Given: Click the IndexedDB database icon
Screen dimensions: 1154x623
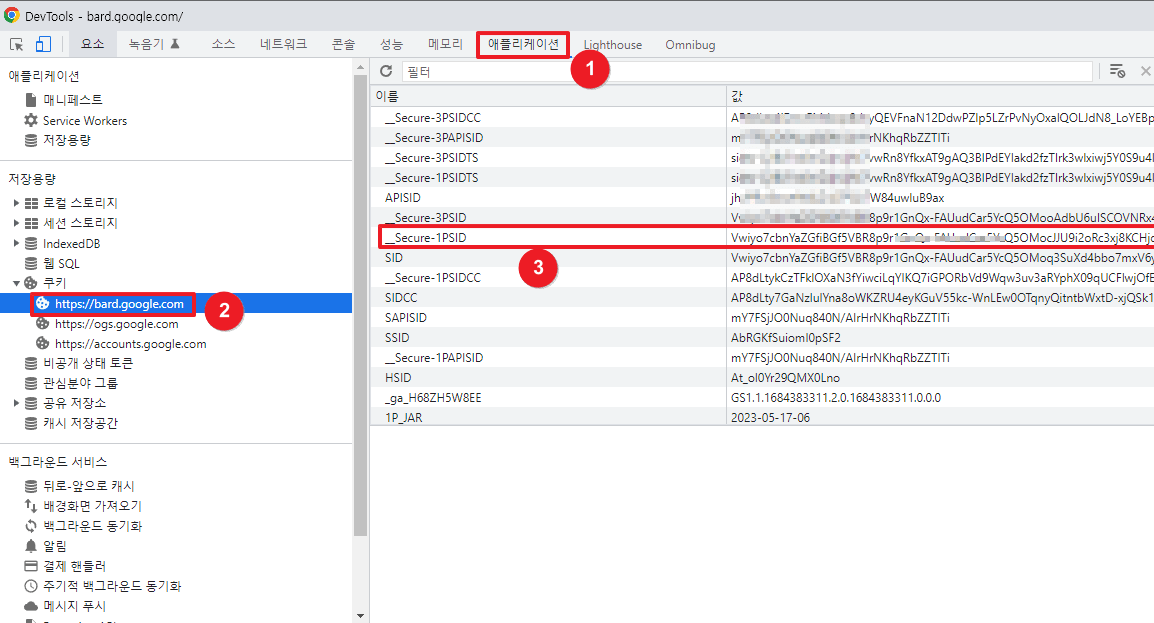Looking at the screenshot, I should point(30,243).
